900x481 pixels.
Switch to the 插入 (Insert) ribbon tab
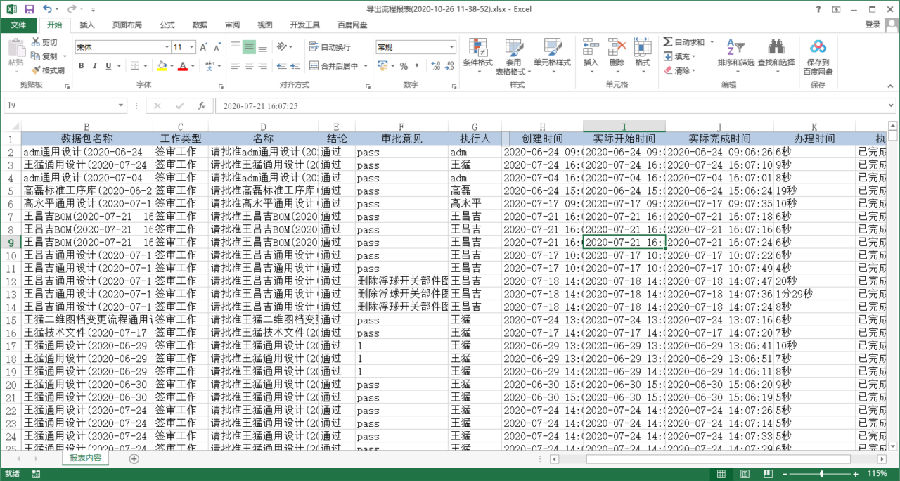[x=88, y=23]
